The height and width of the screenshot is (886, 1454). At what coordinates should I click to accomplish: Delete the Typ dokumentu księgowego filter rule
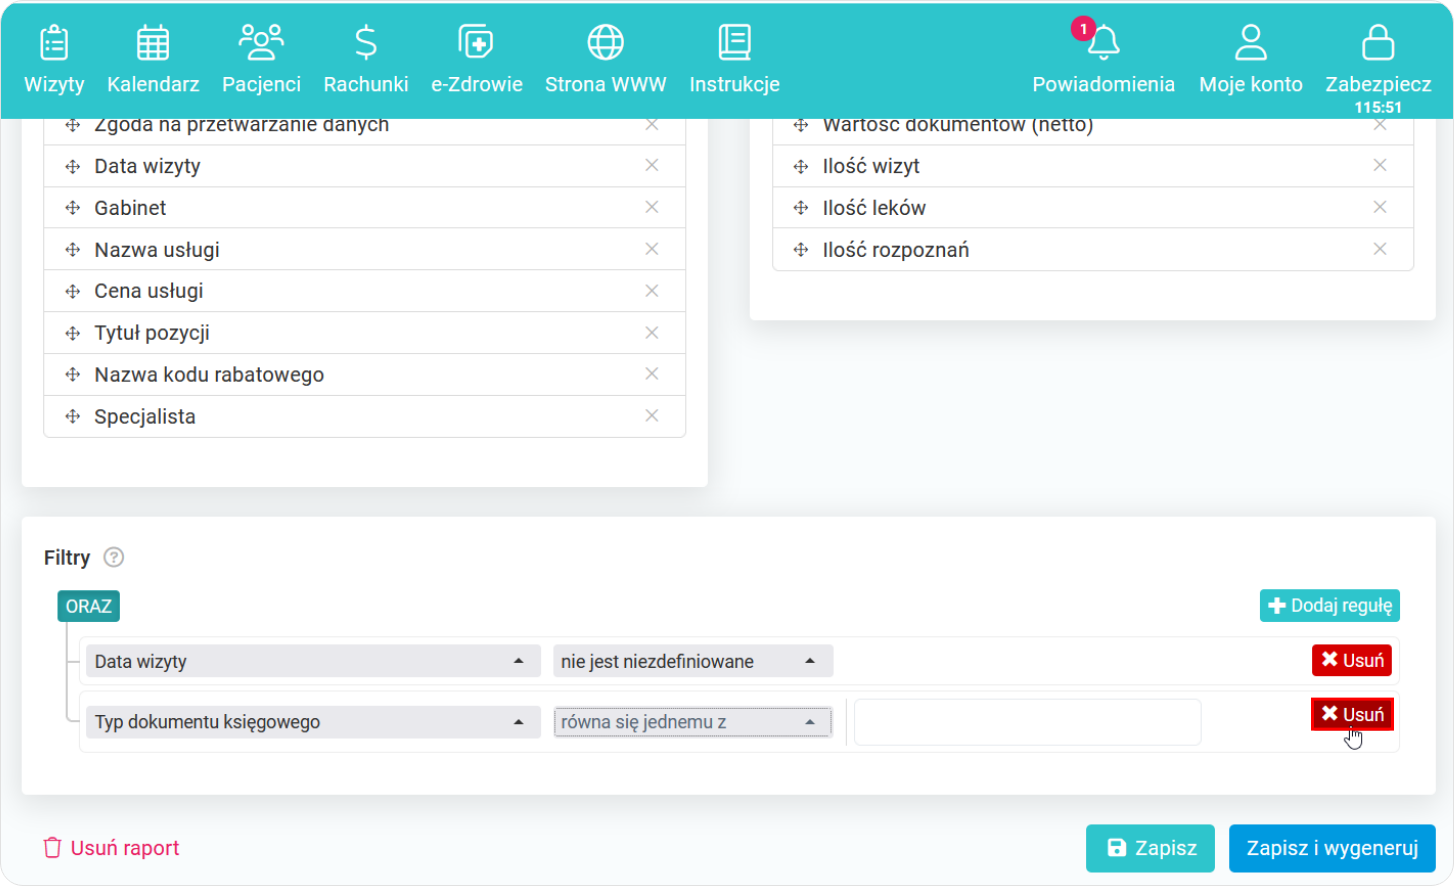coord(1352,714)
